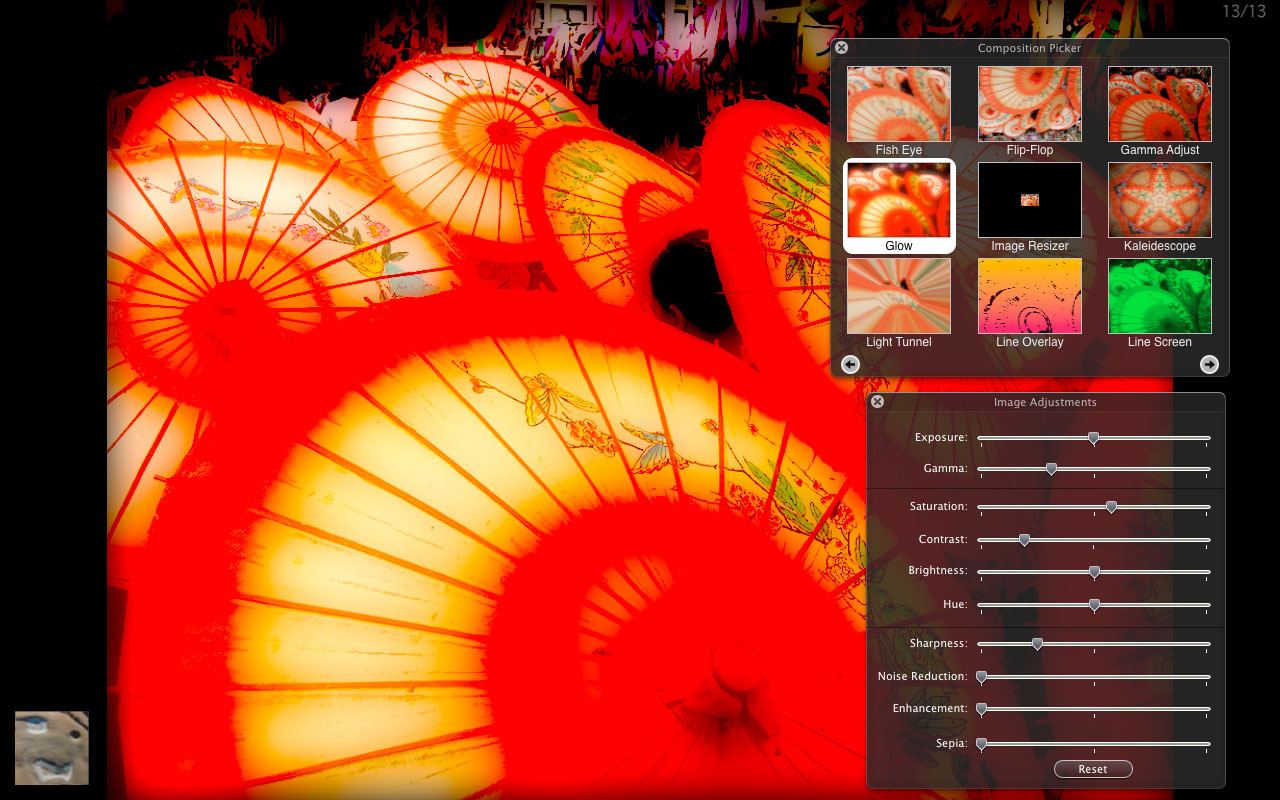Click the Sharpness slider handle
Image resolution: width=1280 pixels, height=800 pixels.
[1037, 644]
